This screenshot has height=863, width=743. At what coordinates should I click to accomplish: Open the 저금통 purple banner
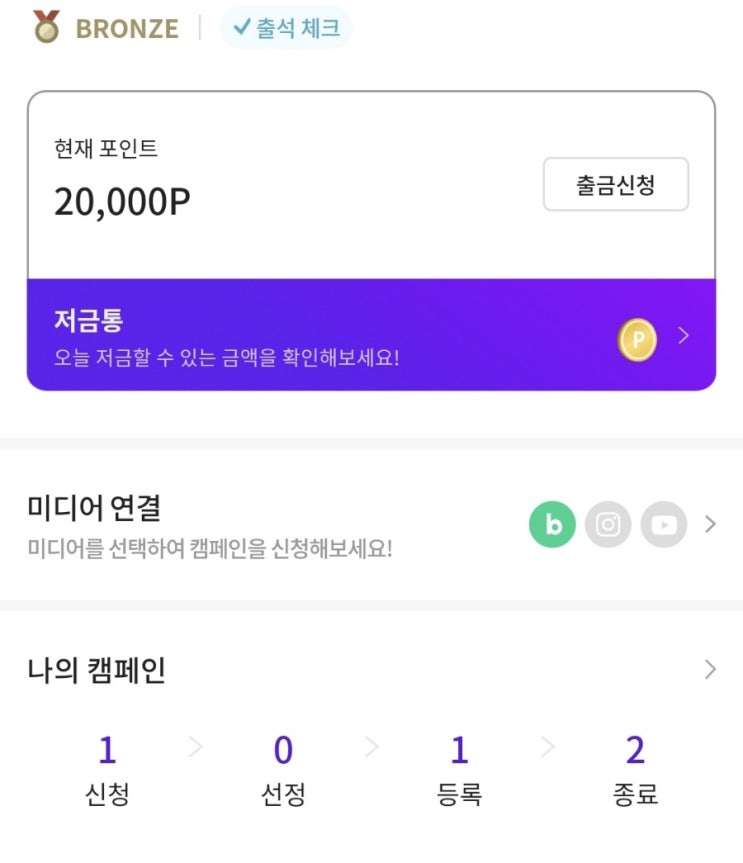click(x=372, y=335)
